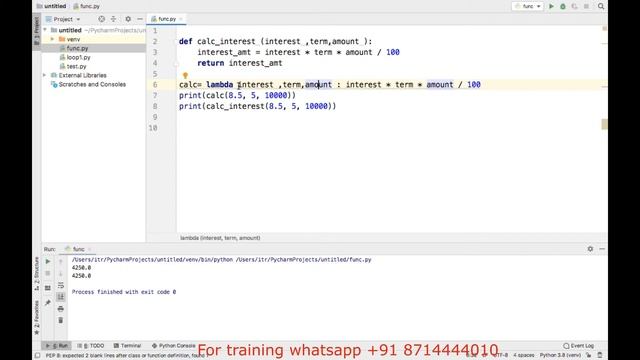Click the stop square in top toolbar

click(586, 6)
